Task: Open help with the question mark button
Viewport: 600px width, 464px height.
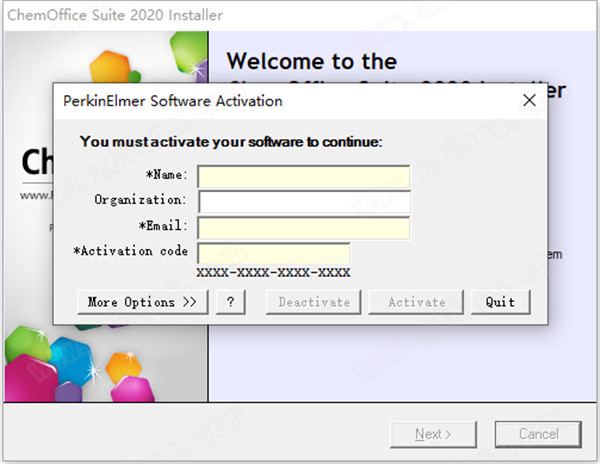Action: (230, 302)
